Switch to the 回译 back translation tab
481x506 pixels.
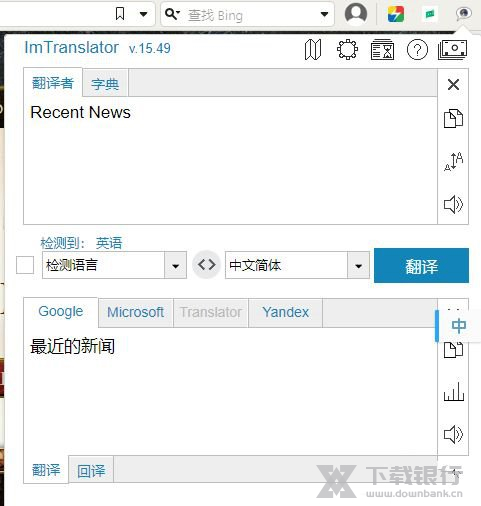click(x=91, y=470)
